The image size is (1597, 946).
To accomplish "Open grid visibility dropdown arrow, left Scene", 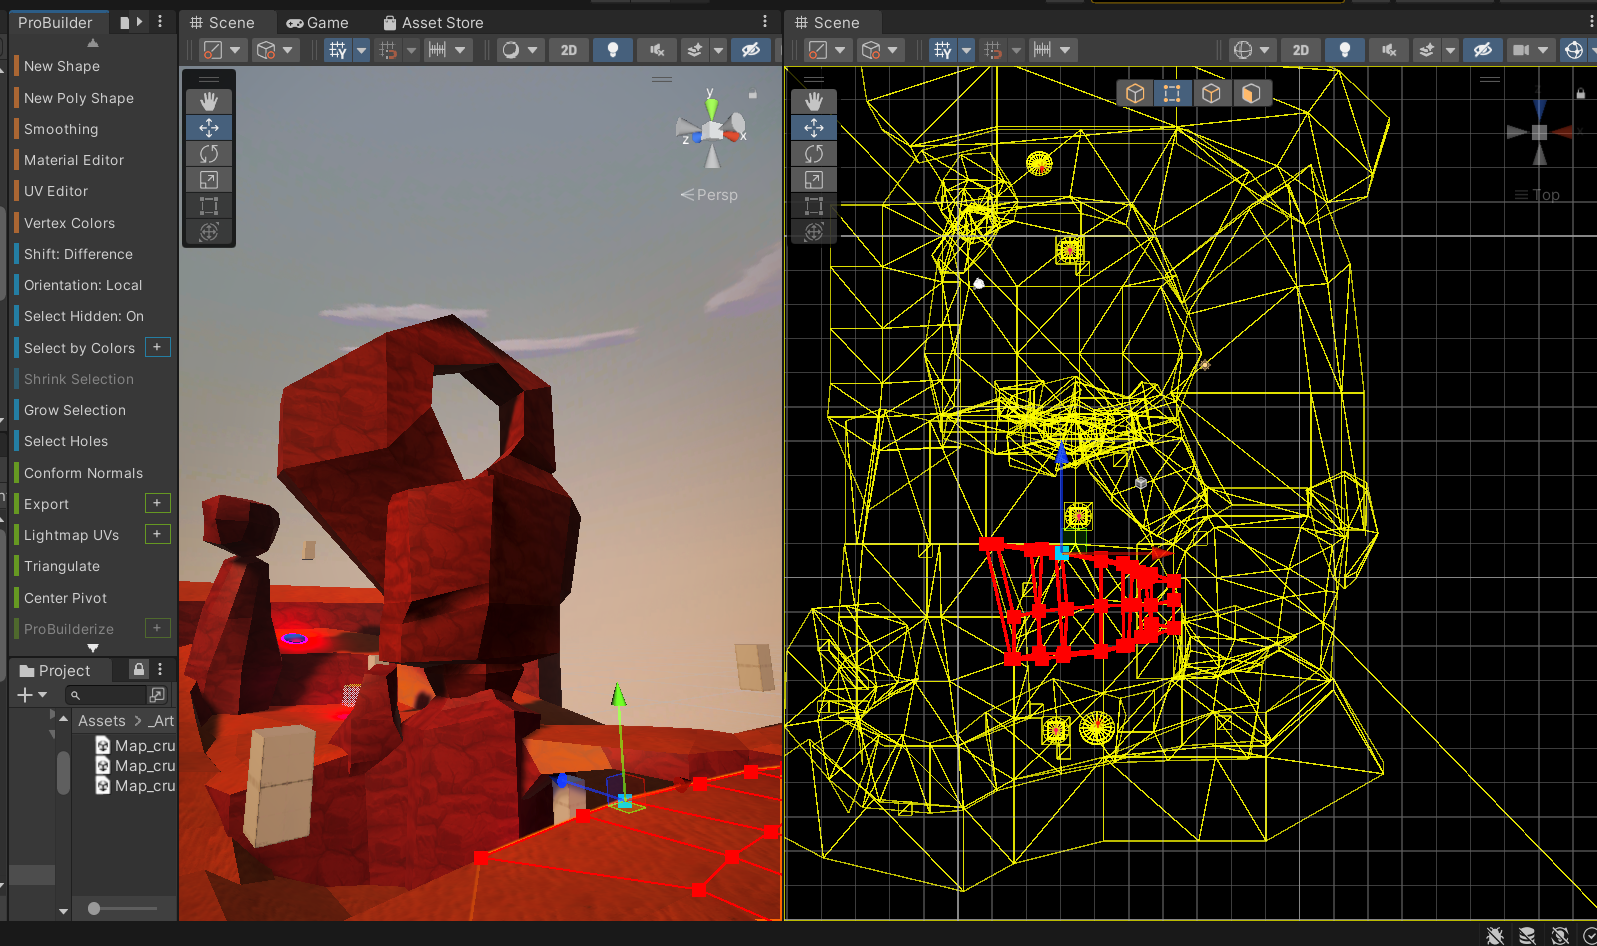I will pyautogui.click(x=362, y=50).
